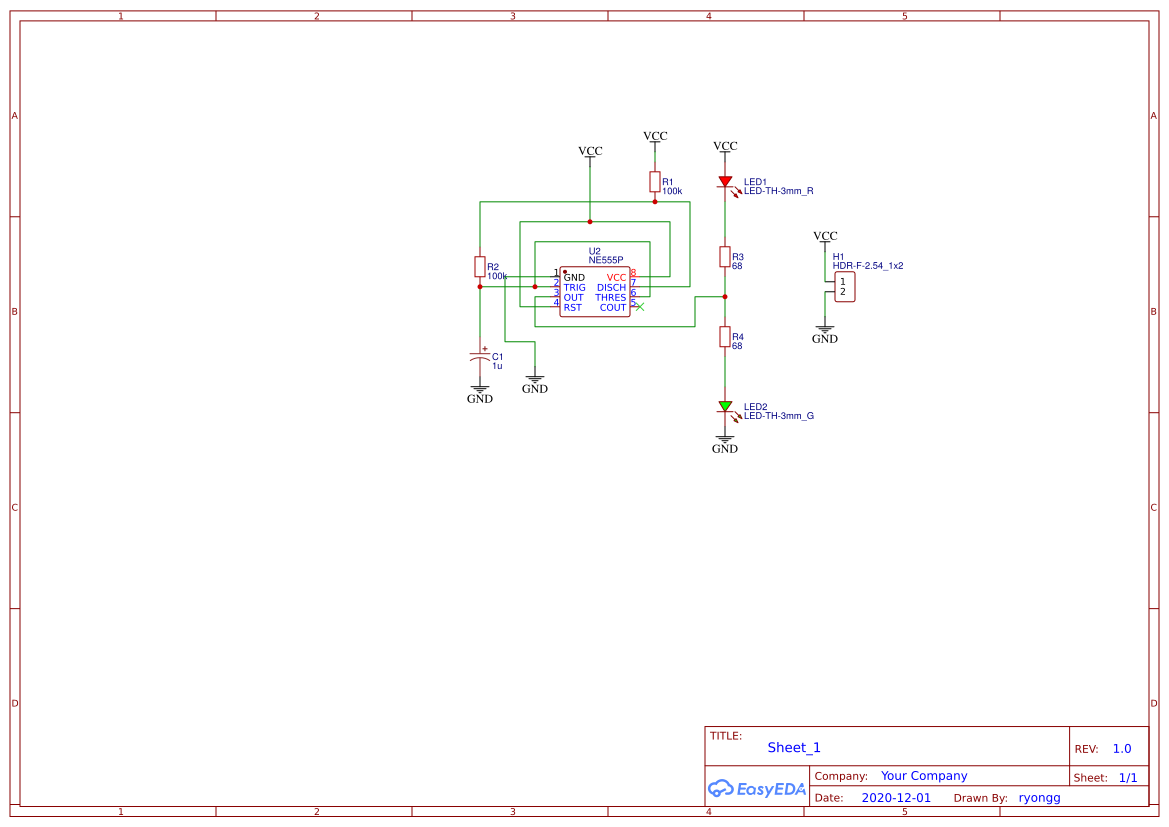Click the TRIG pin label
The width and height of the screenshot is (1169, 827).
pyautogui.click(x=575, y=287)
